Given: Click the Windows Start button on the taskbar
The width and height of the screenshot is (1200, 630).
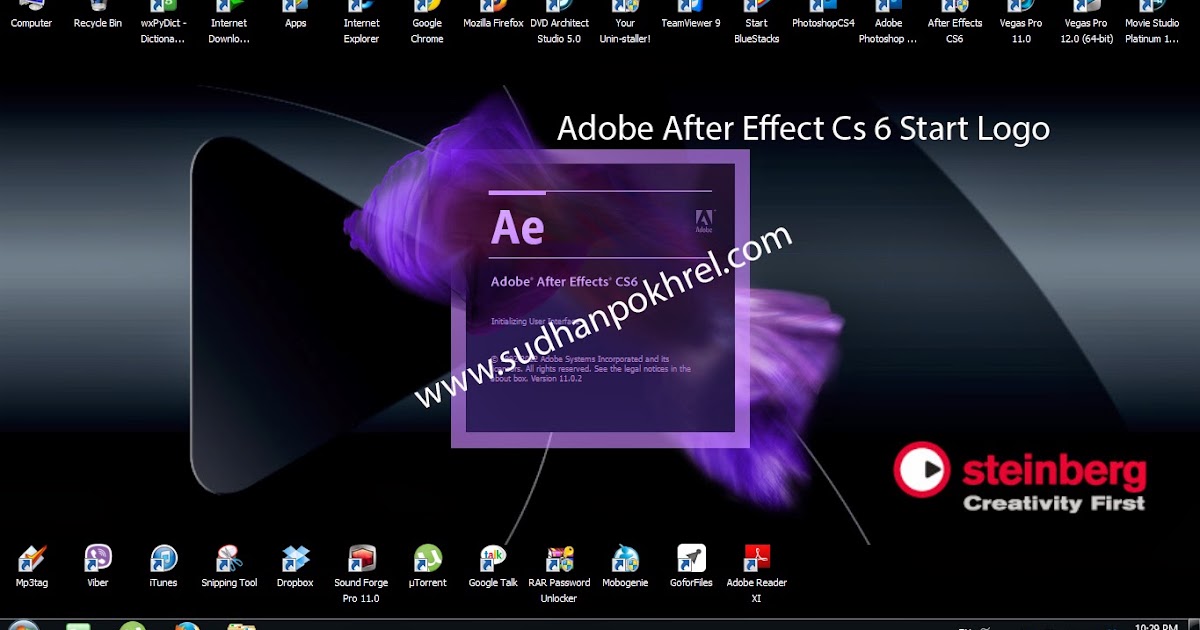Looking at the screenshot, I should coord(22,625).
